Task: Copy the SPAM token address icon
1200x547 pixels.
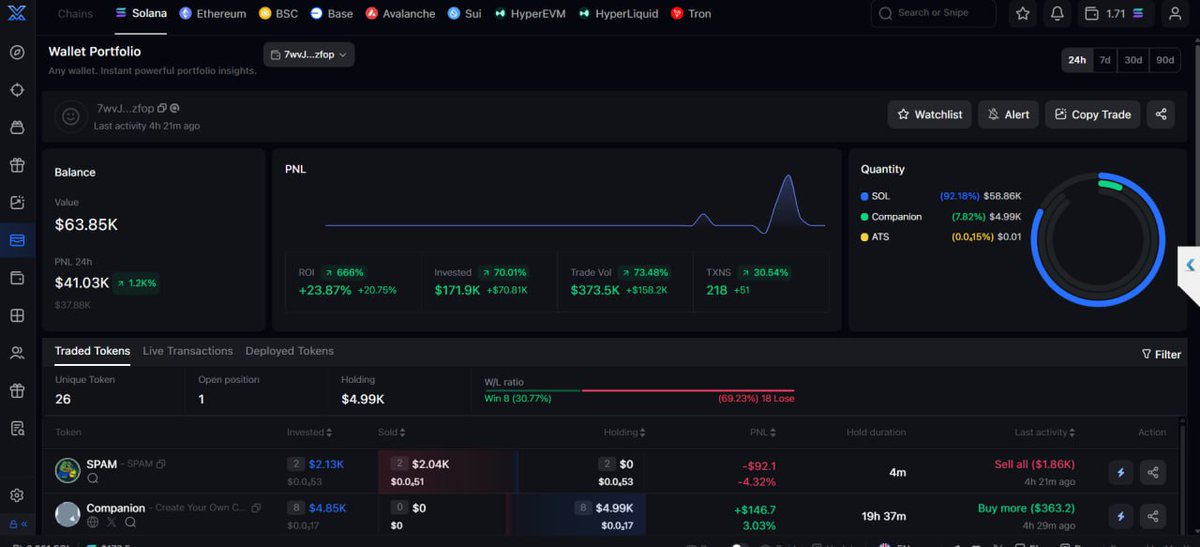Action: click(161, 465)
